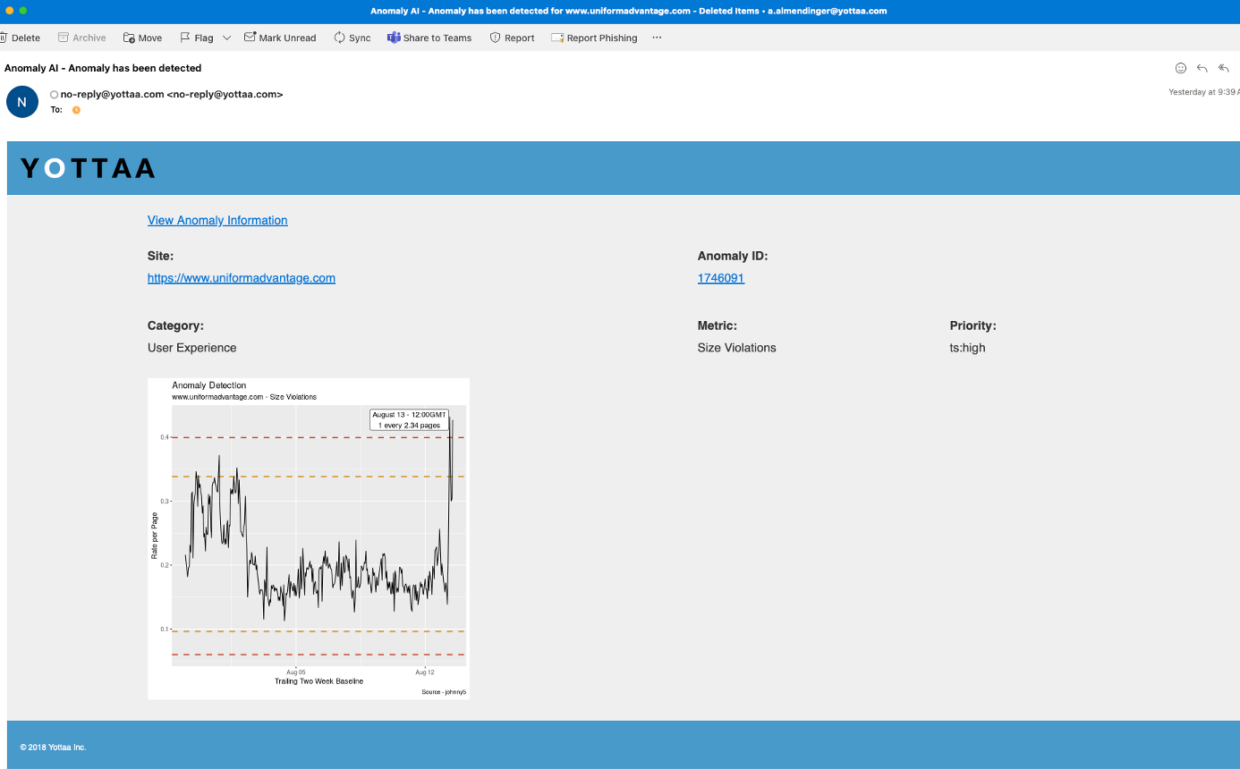Image resolution: width=1240 pixels, height=769 pixels.
Task: Click the '© 2018 Yottaa Inc.' footer text
Action: [53, 747]
